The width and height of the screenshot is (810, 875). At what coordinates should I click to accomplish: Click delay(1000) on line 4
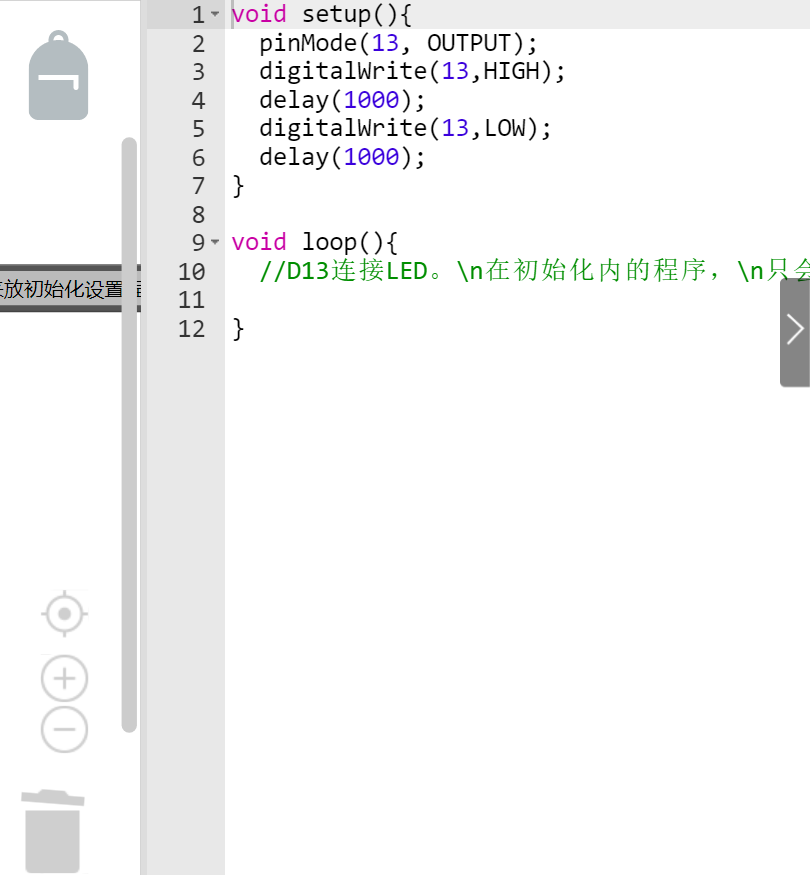point(342,100)
